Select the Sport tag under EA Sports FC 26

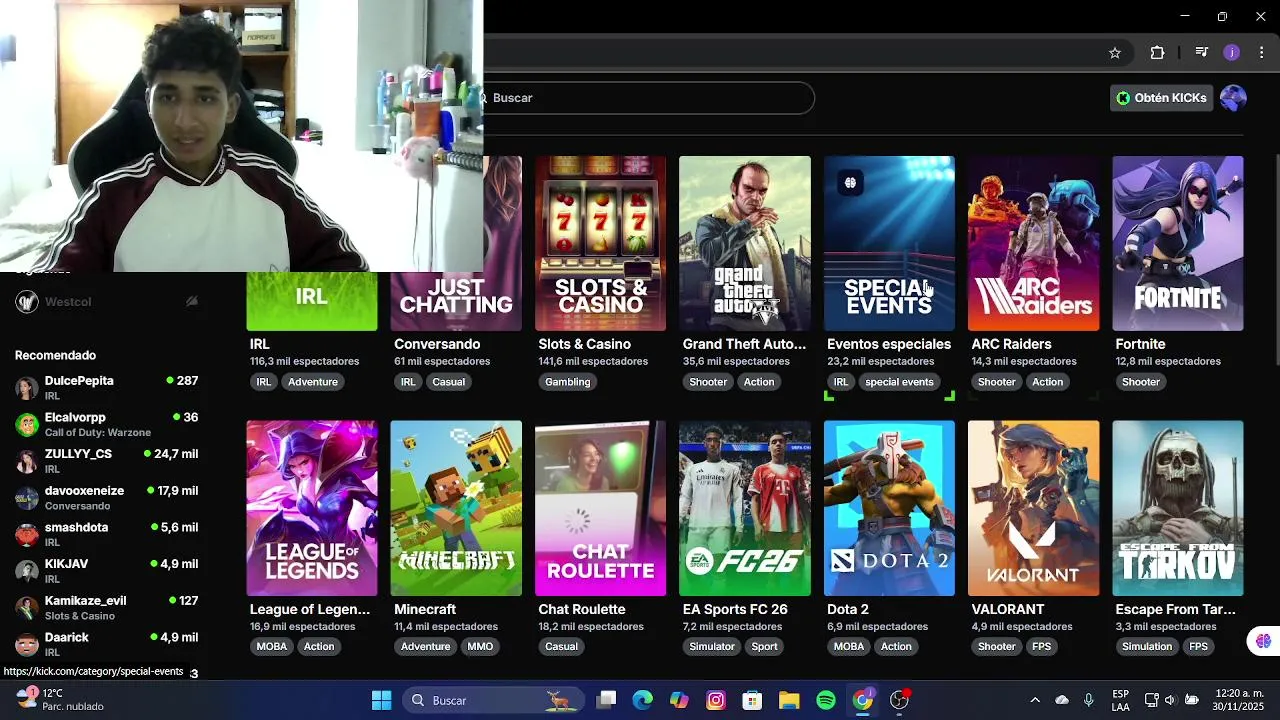[x=764, y=647]
